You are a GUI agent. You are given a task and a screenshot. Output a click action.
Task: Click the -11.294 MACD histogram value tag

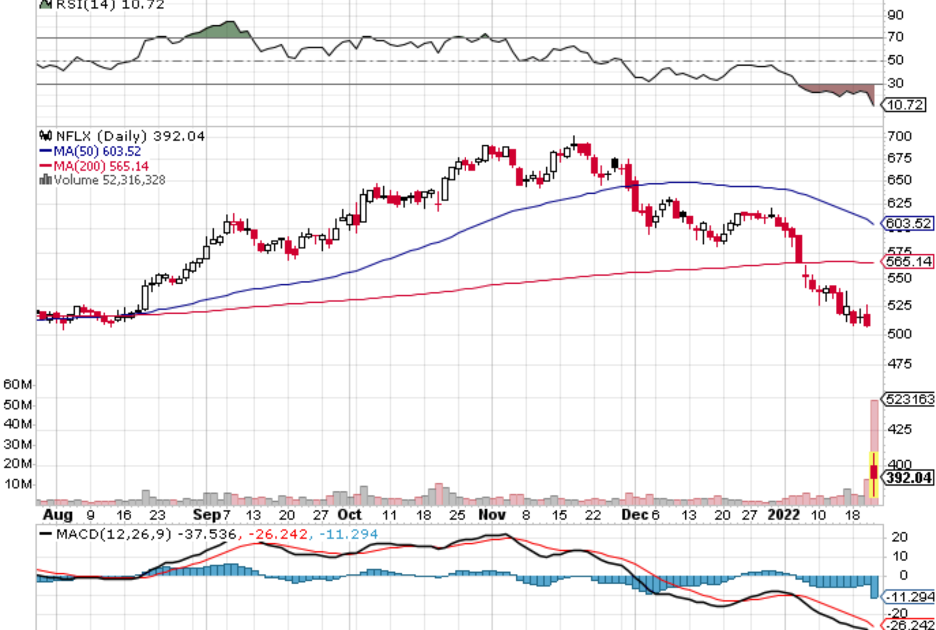pyautogui.click(x=909, y=598)
